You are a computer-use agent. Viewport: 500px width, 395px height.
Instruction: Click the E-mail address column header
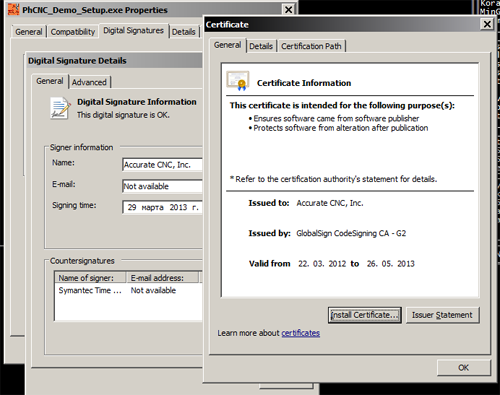click(x=163, y=278)
